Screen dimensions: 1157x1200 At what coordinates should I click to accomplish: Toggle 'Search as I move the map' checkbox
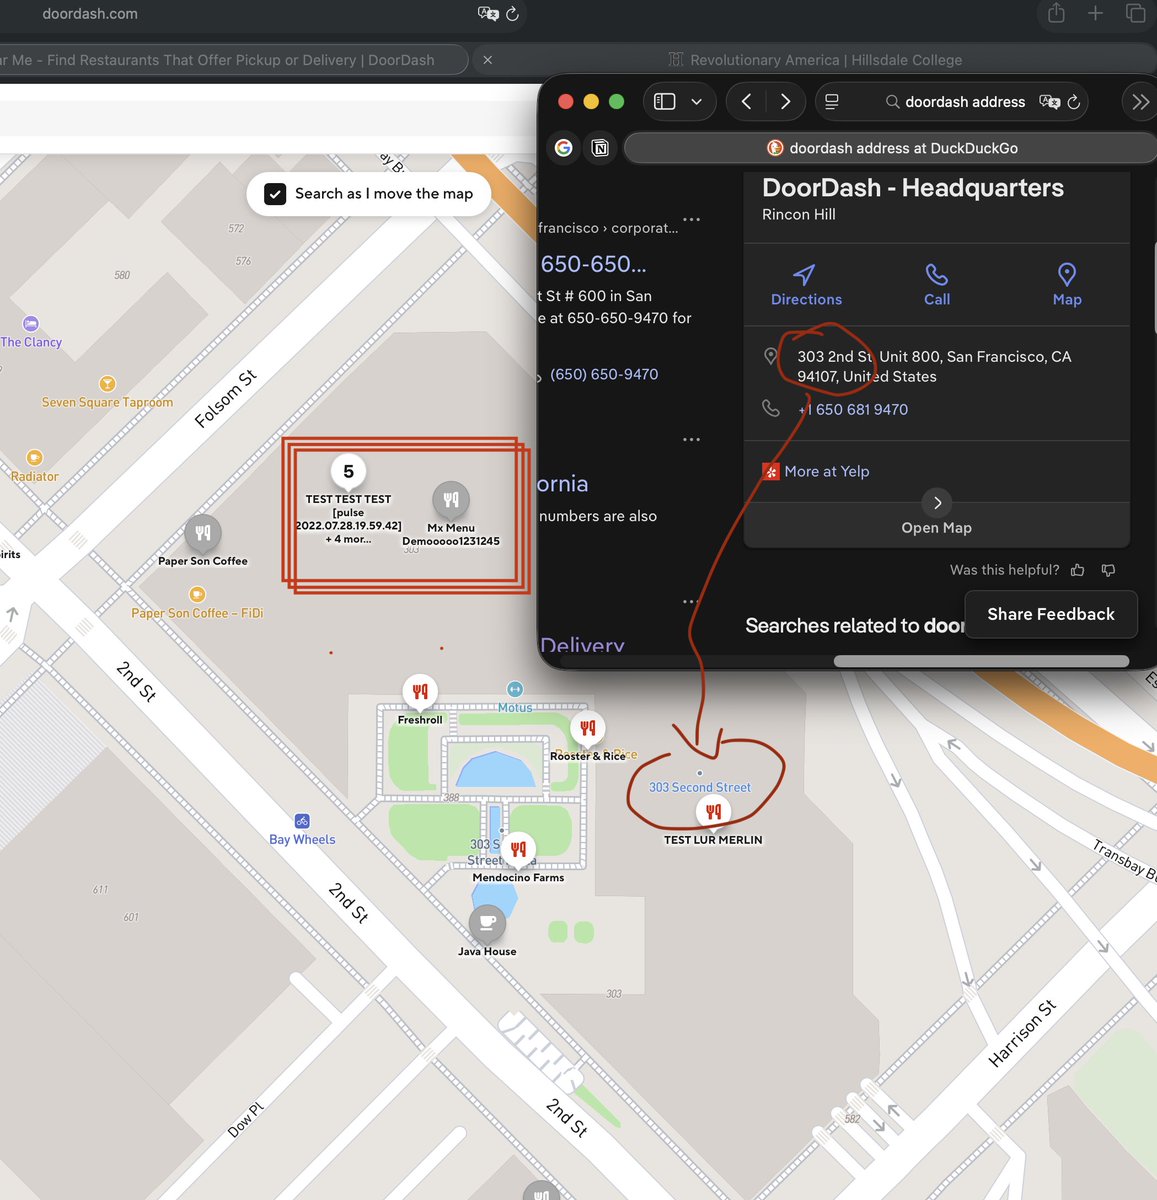pyautogui.click(x=275, y=194)
